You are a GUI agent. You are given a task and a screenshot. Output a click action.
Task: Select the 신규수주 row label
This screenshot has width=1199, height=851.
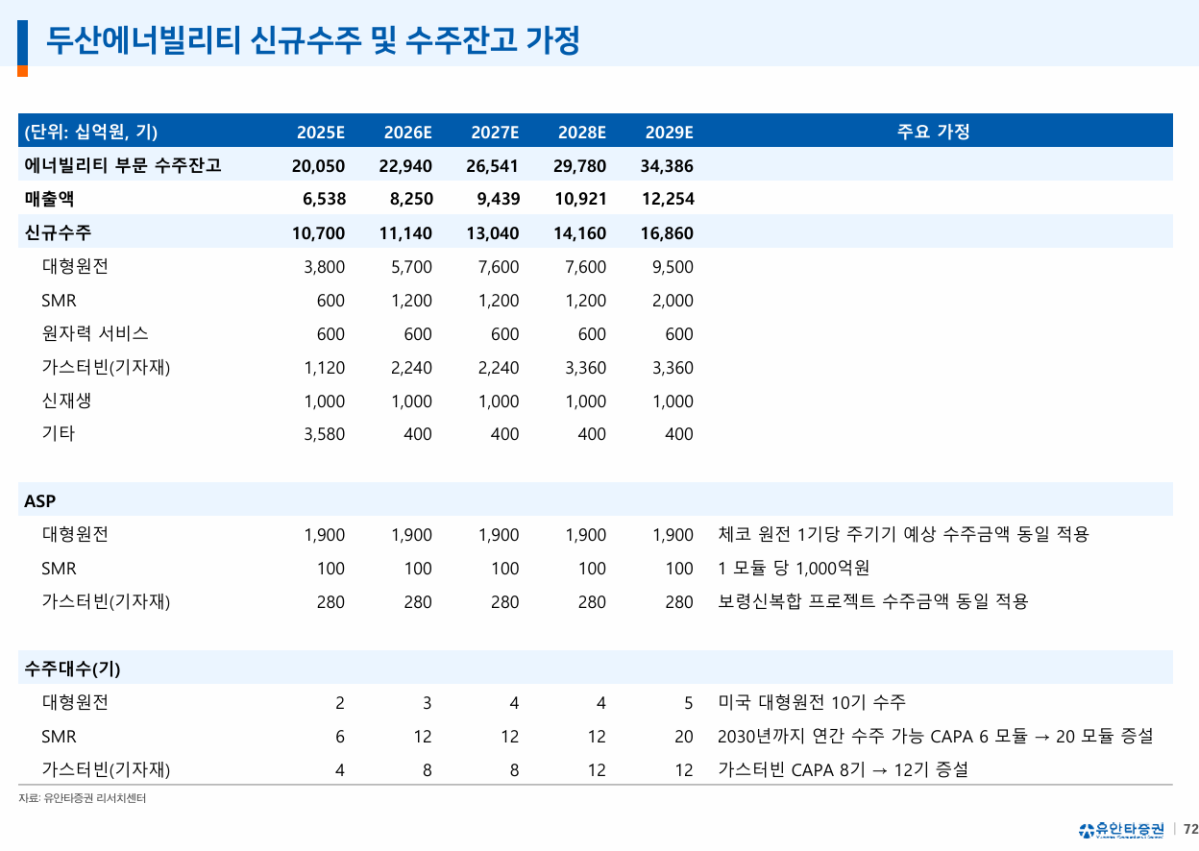[x=57, y=232]
